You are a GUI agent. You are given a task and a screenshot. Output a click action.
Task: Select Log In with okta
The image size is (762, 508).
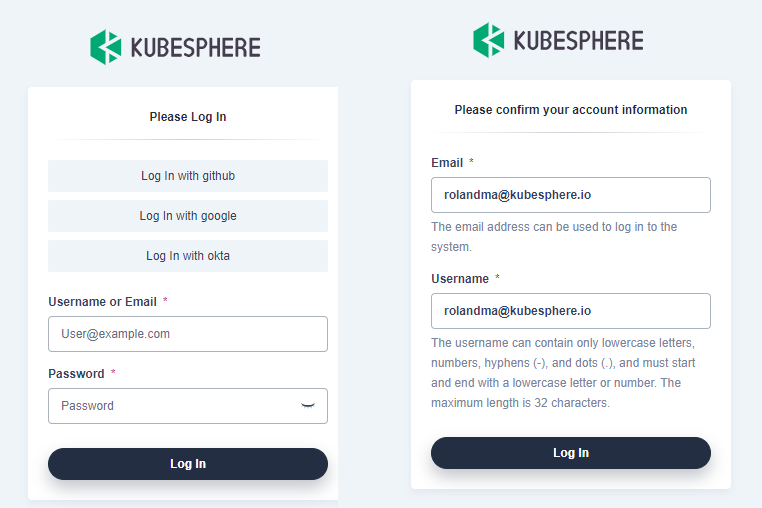(188, 256)
